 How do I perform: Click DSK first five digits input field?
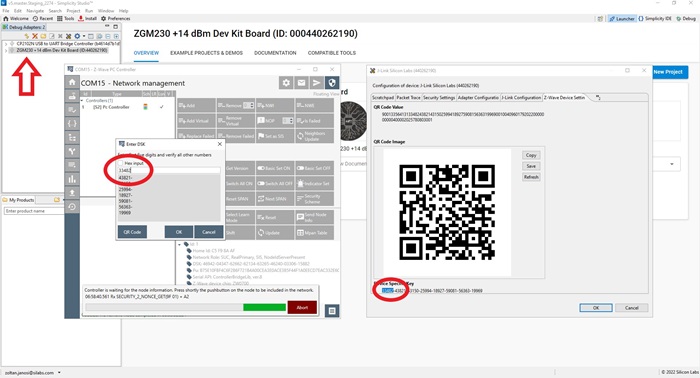click(169, 170)
